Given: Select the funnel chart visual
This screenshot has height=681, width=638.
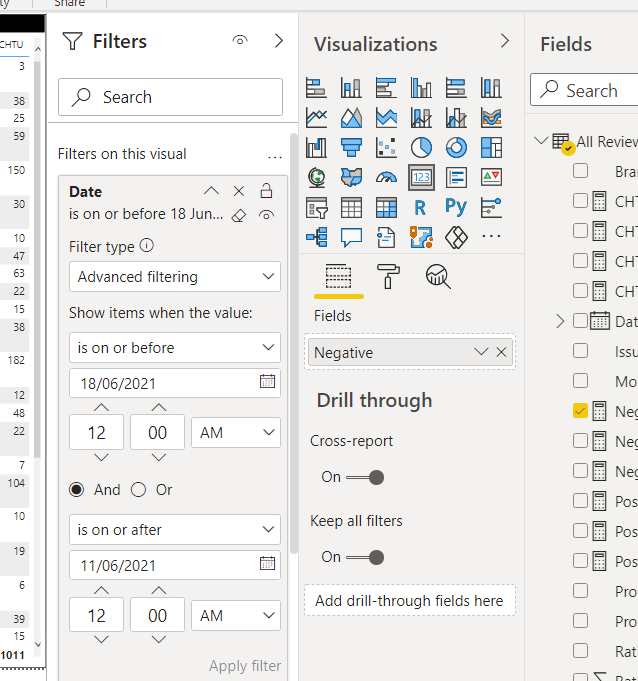Looking at the screenshot, I should pyautogui.click(x=351, y=148).
